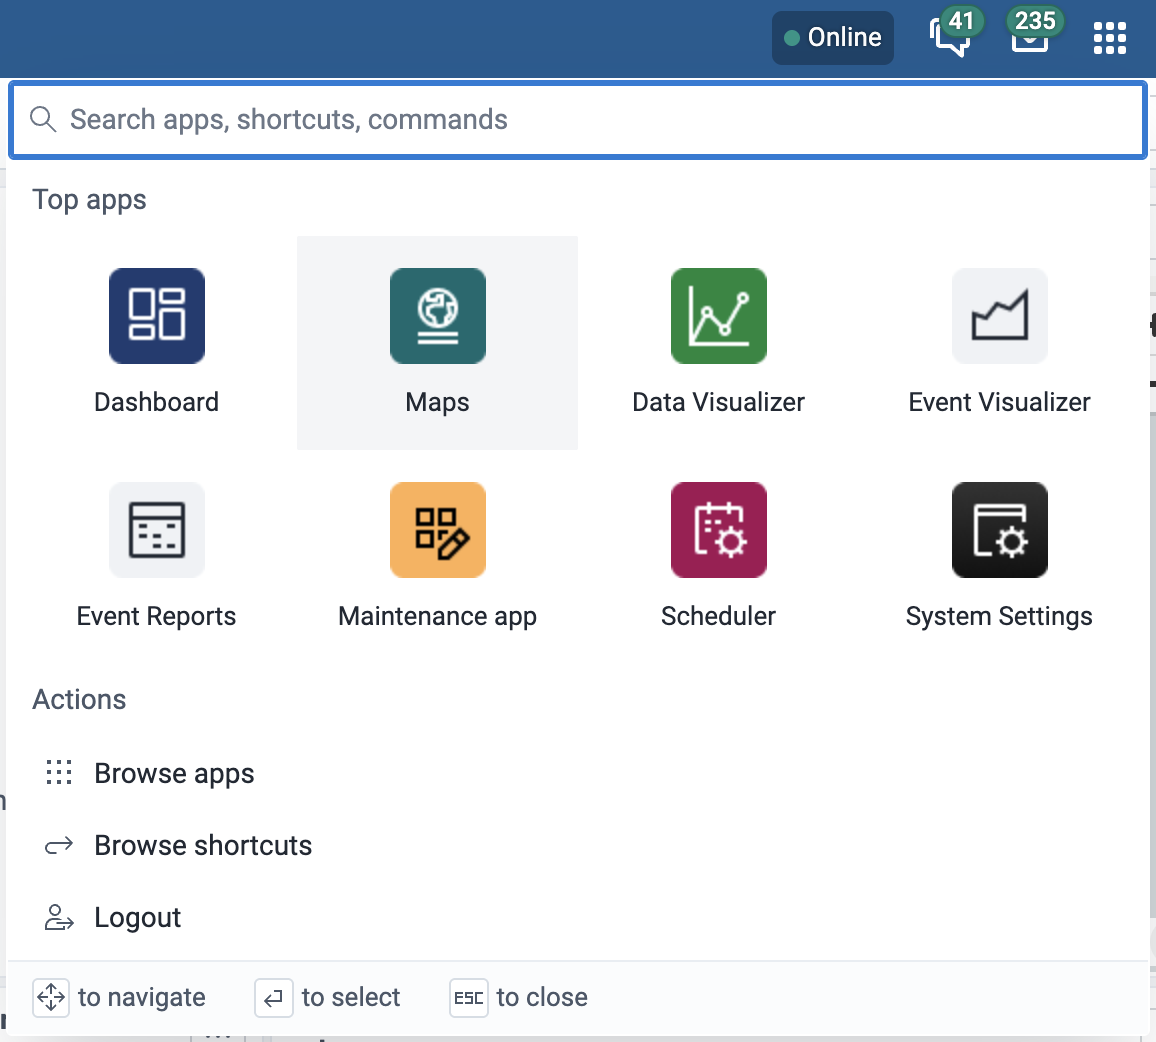Open the interpretations notifications icon
The image size is (1156, 1042).
pyautogui.click(x=951, y=40)
